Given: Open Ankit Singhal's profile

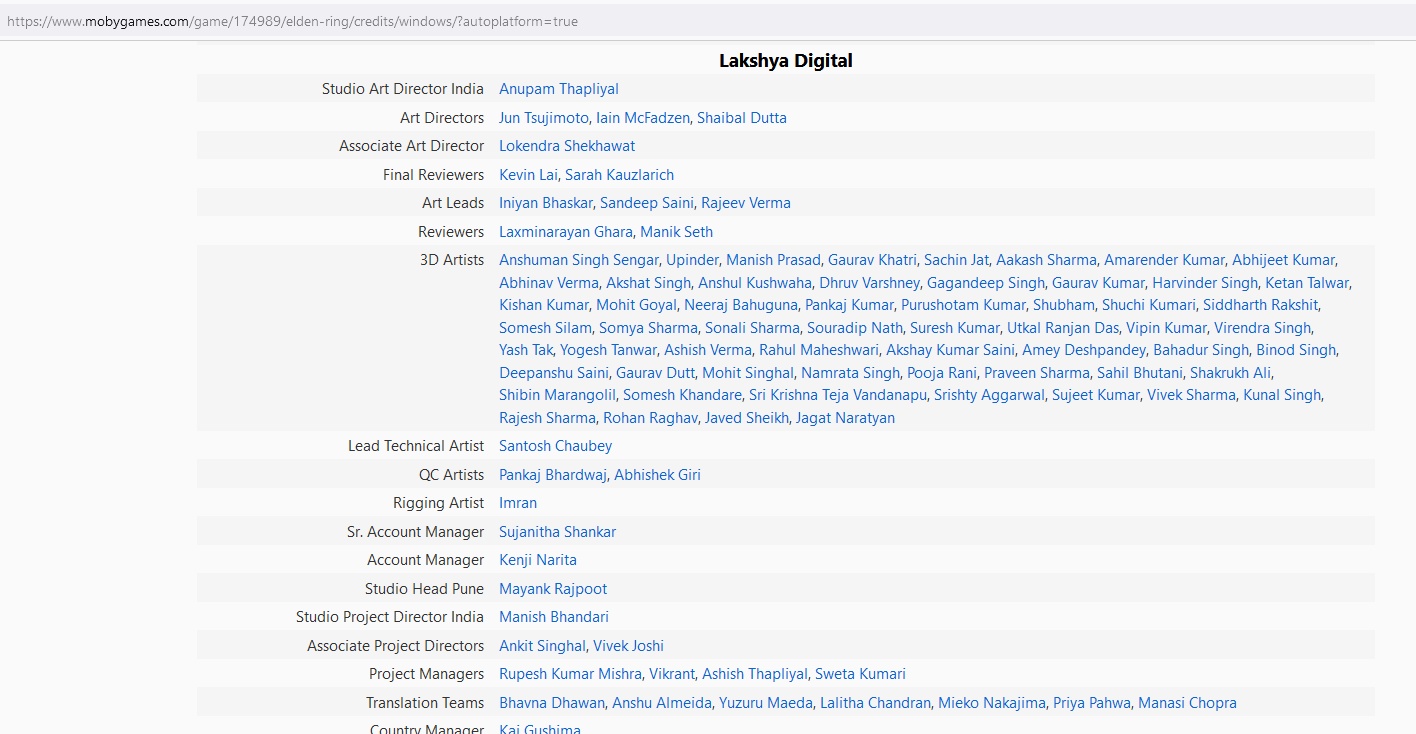Looking at the screenshot, I should tap(543, 646).
